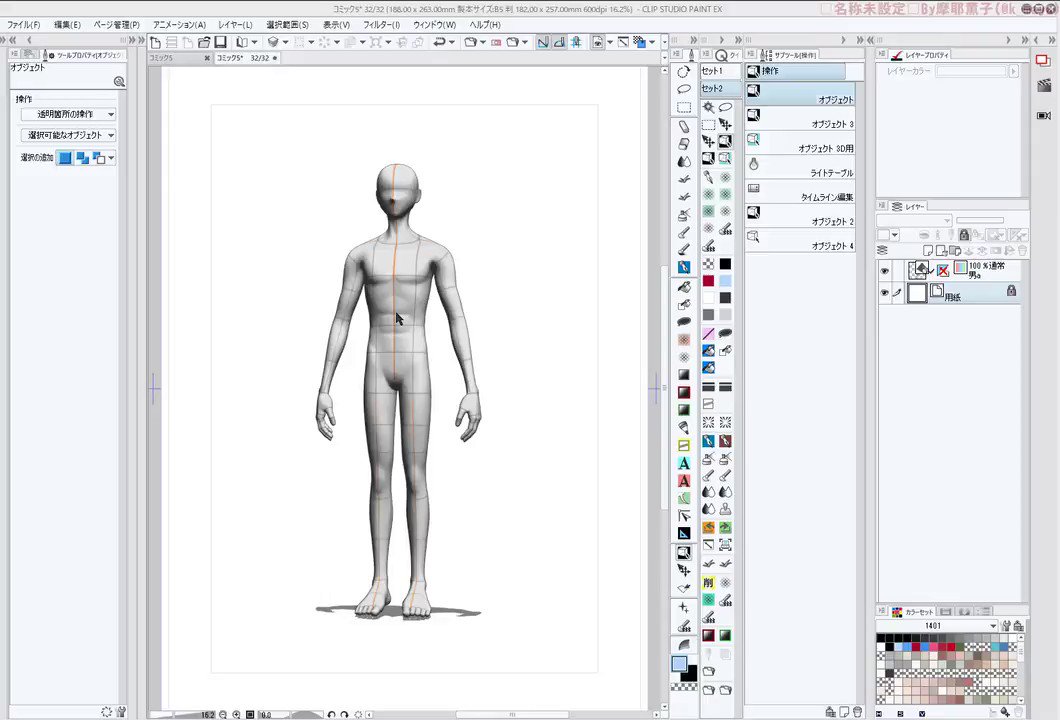The image size is (1060, 720).
Task: Select the オブジェクト subtool
Action: click(800, 94)
